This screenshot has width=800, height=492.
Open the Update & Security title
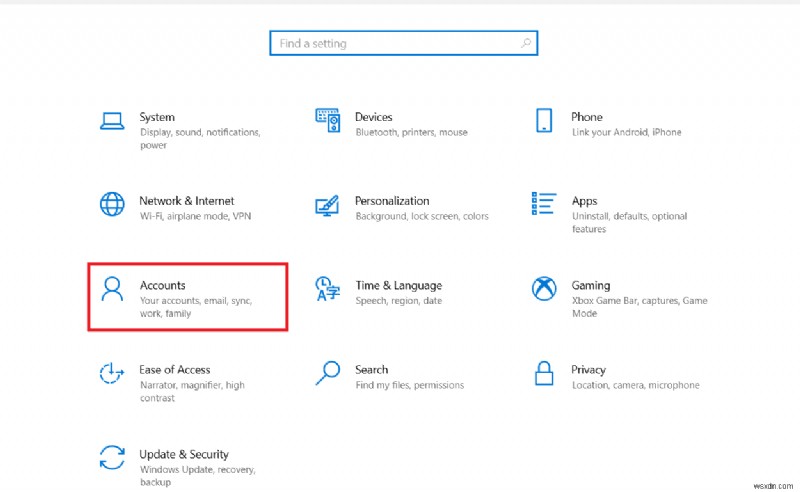(184, 454)
